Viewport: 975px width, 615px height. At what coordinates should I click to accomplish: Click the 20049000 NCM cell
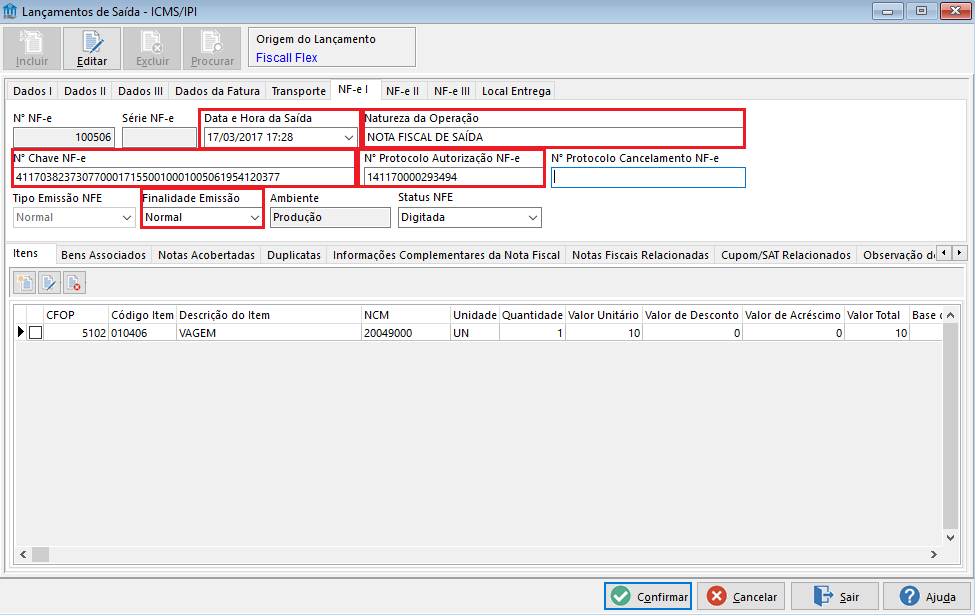[x=405, y=333]
